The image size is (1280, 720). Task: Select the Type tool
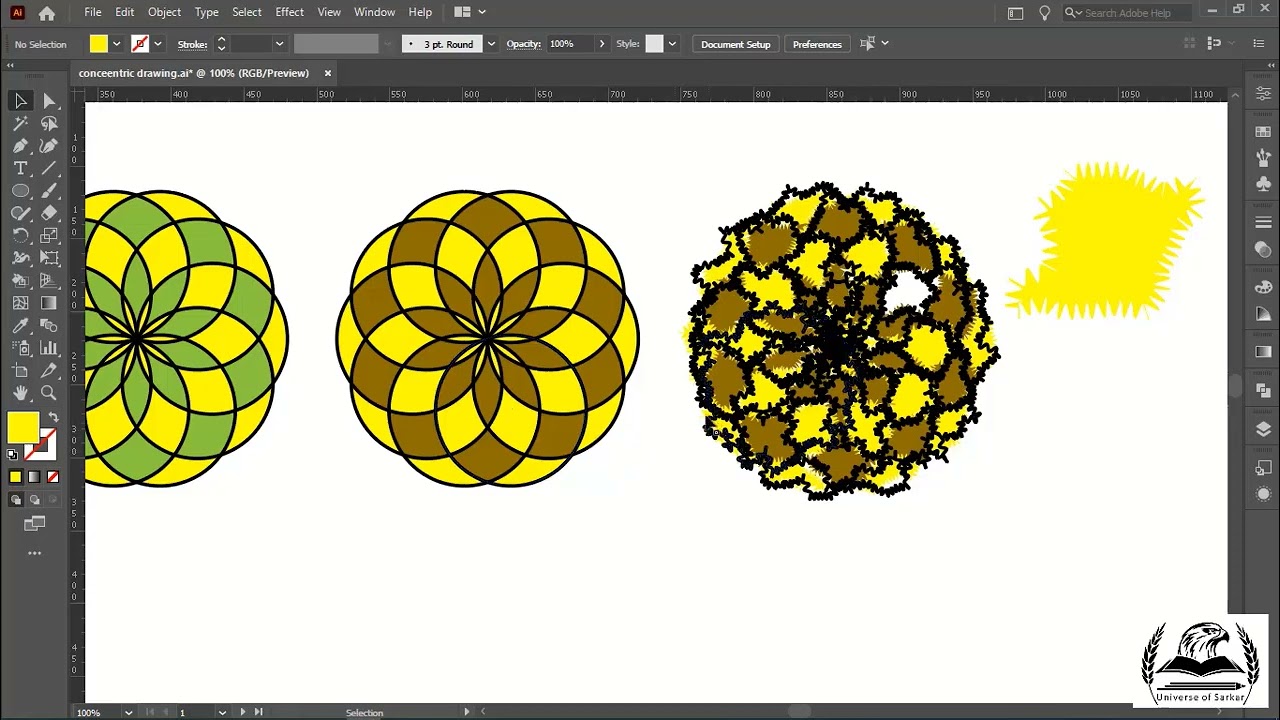pos(20,168)
